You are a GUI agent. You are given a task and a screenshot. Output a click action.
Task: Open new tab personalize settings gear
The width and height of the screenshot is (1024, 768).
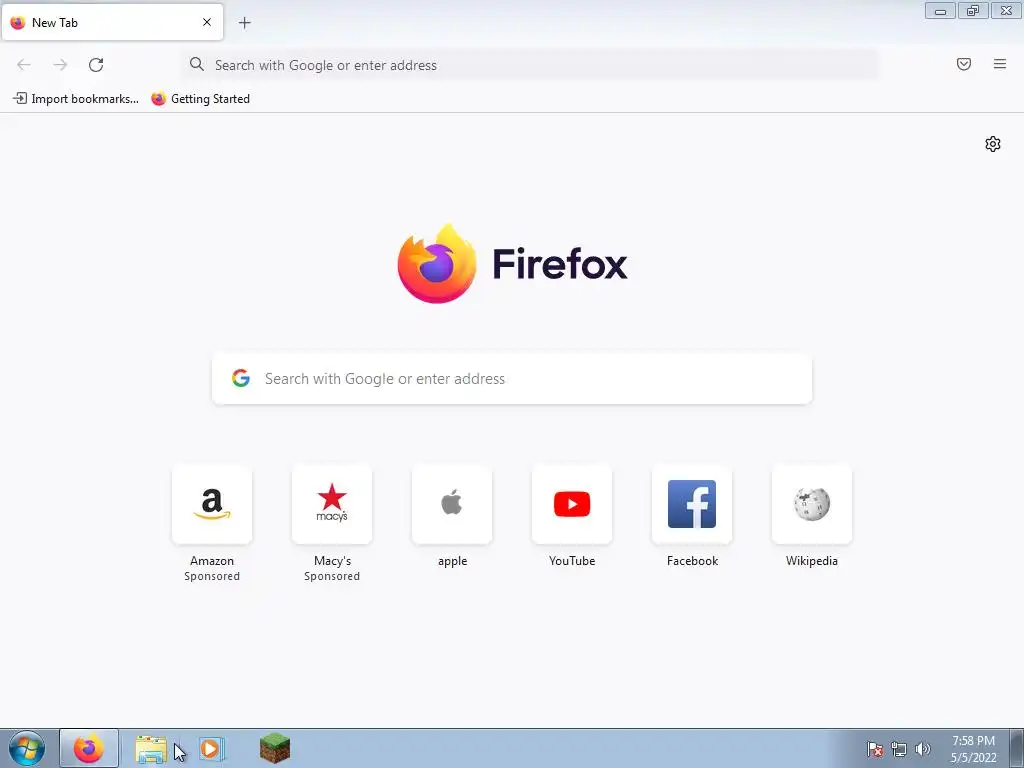pos(992,144)
